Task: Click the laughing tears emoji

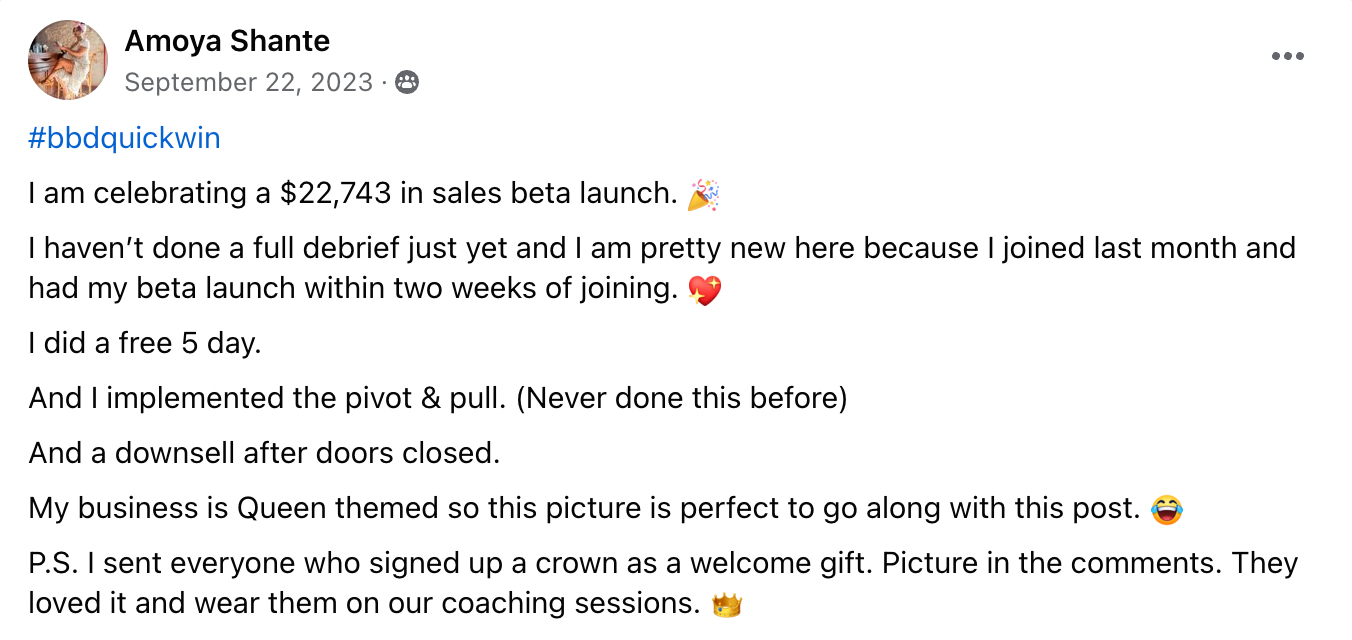Action: pyautogui.click(x=1165, y=511)
